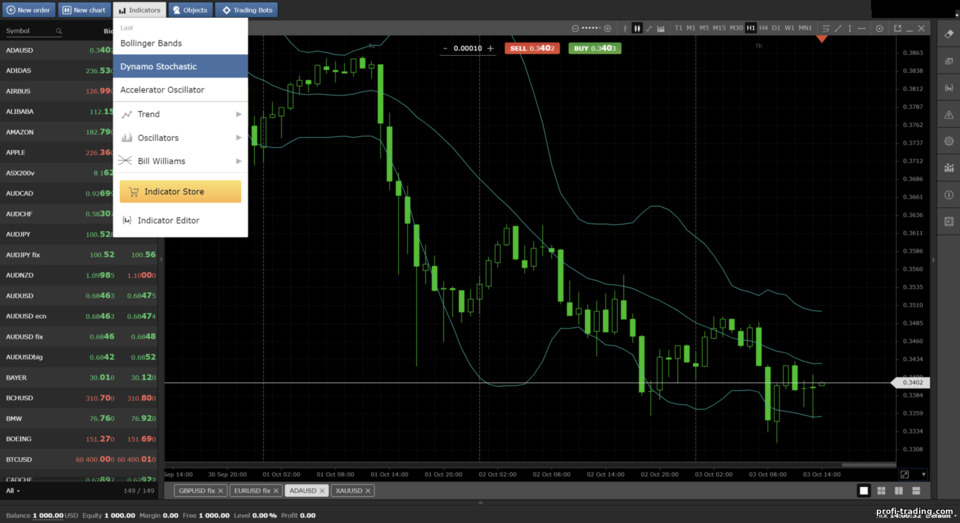Viewport: 960px width, 523px height.
Task: Click the bar chart statistics sidebar icon
Action: pos(949,168)
